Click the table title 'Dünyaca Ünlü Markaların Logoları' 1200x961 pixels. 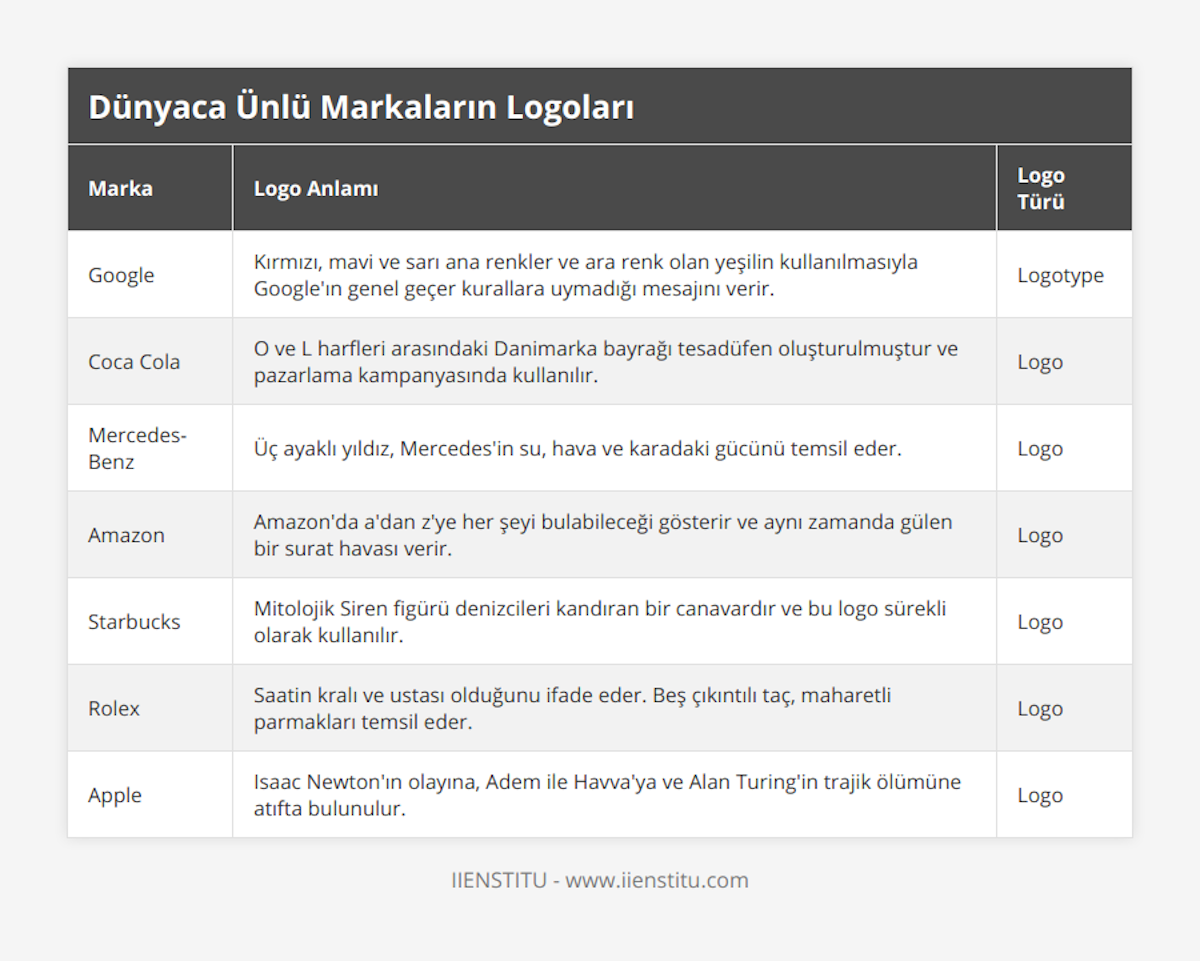tap(361, 107)
